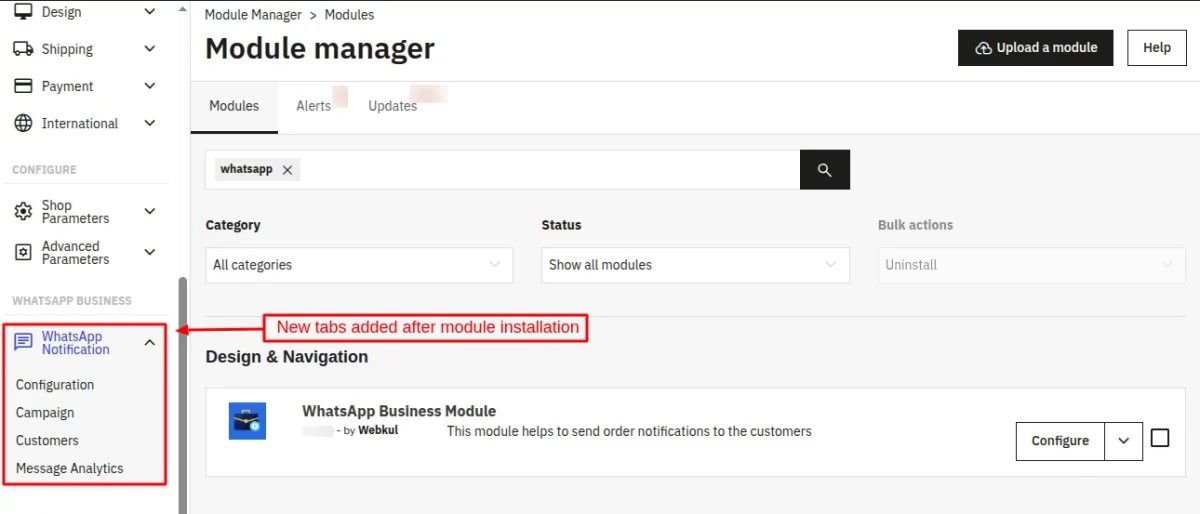Switch to the Updates tab
Viewport: 1200px width, 514px height.
click(x=392, y=106)
